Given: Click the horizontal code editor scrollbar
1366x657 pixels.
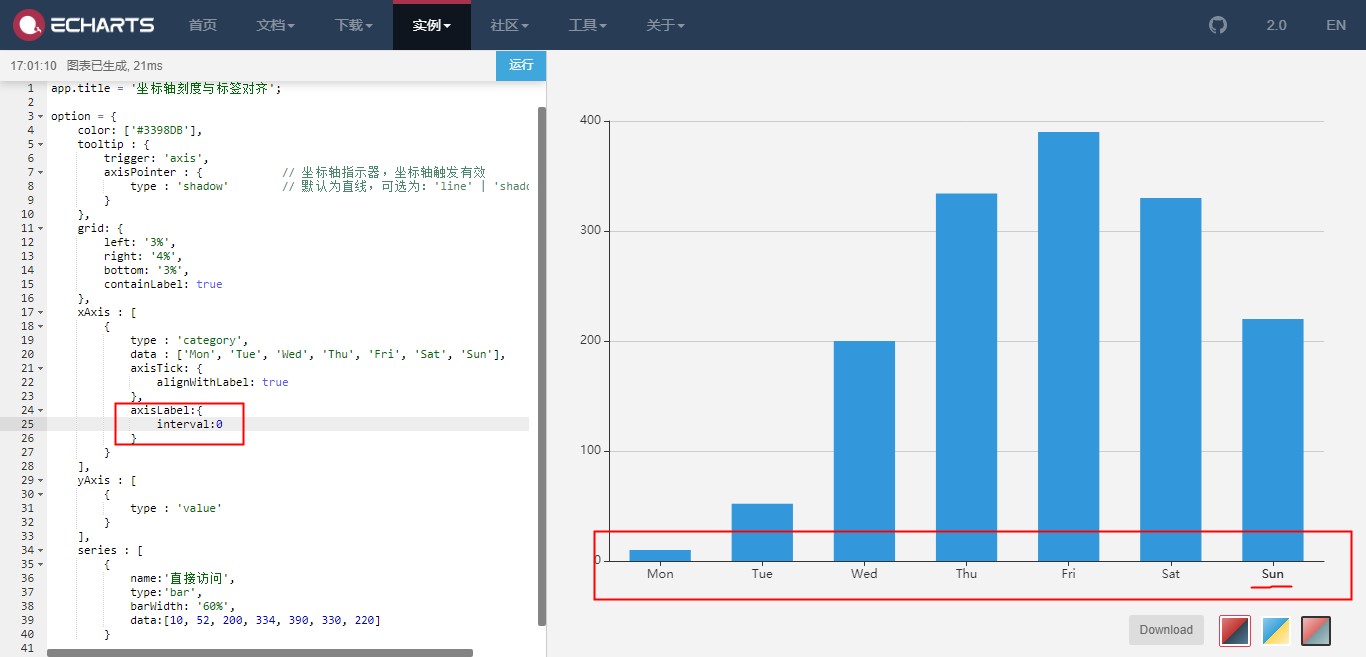Looking at the screenshot, I should 260,652.
